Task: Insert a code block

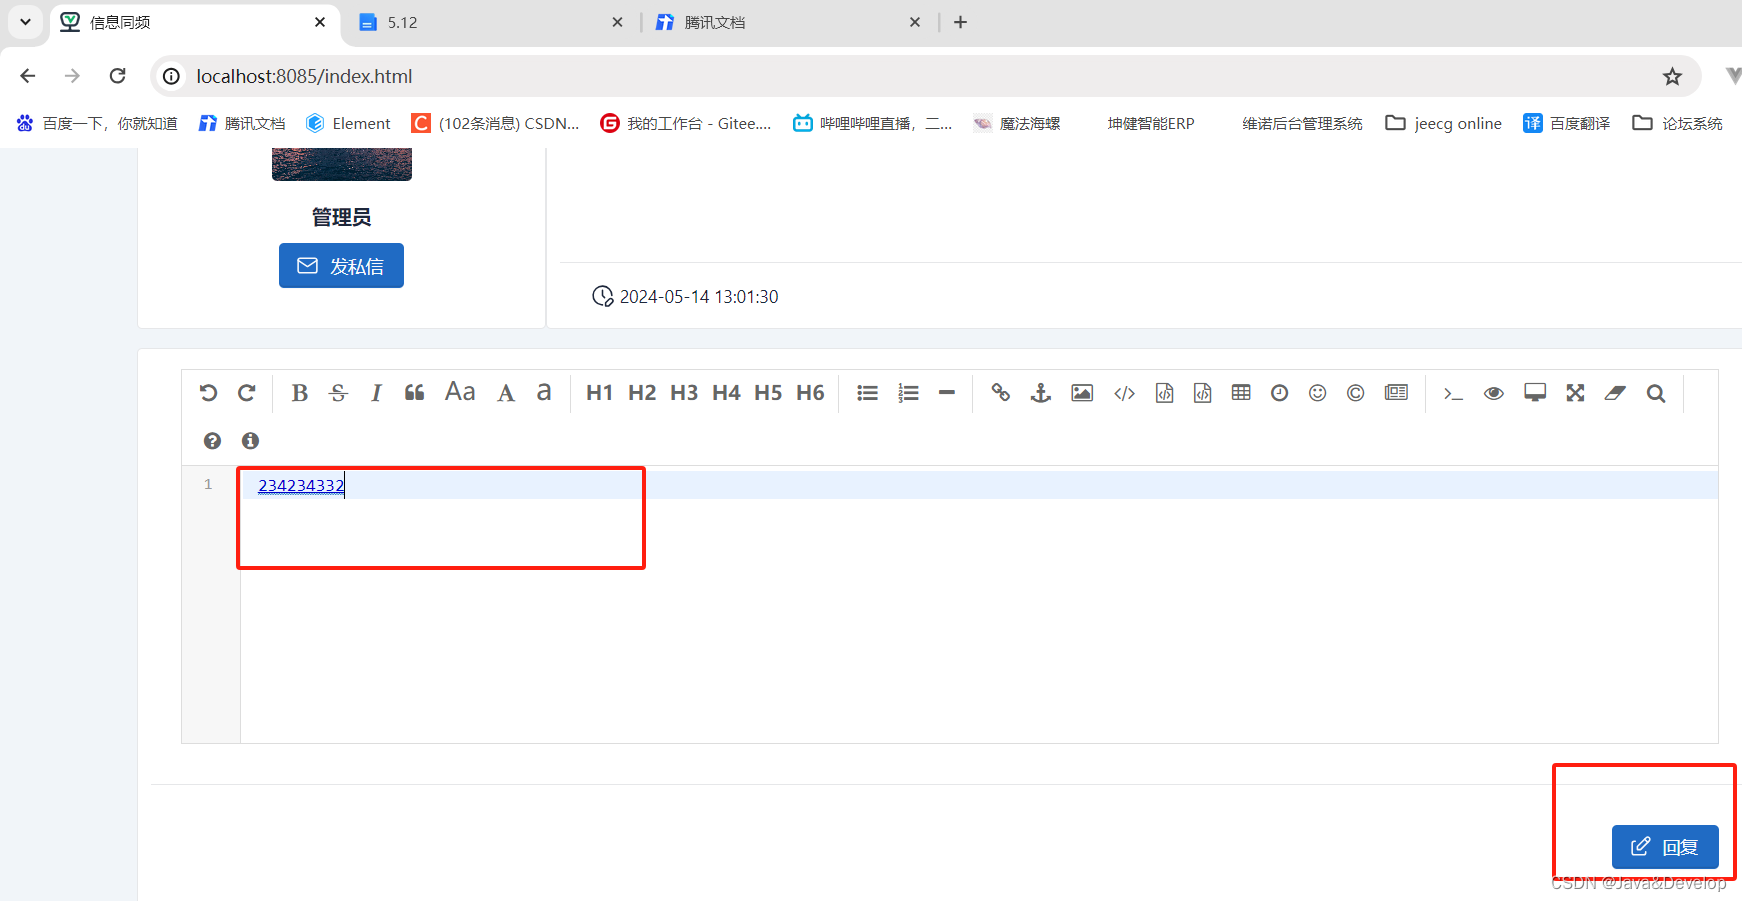Action: (1202, 393)
